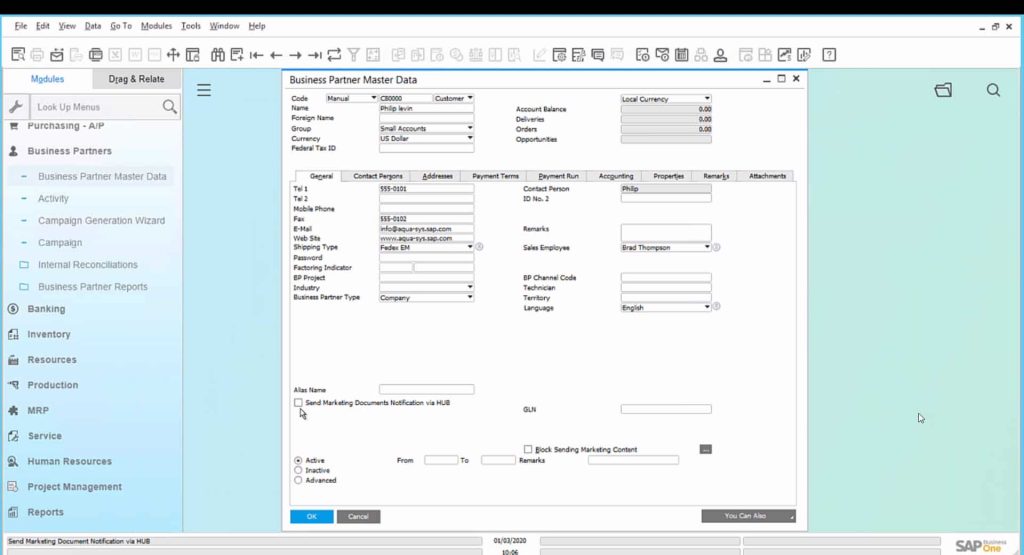Screen dimensions: 1024x555
Task: Open Business Partner Type Company dropdown
Action: pos(470,297)
